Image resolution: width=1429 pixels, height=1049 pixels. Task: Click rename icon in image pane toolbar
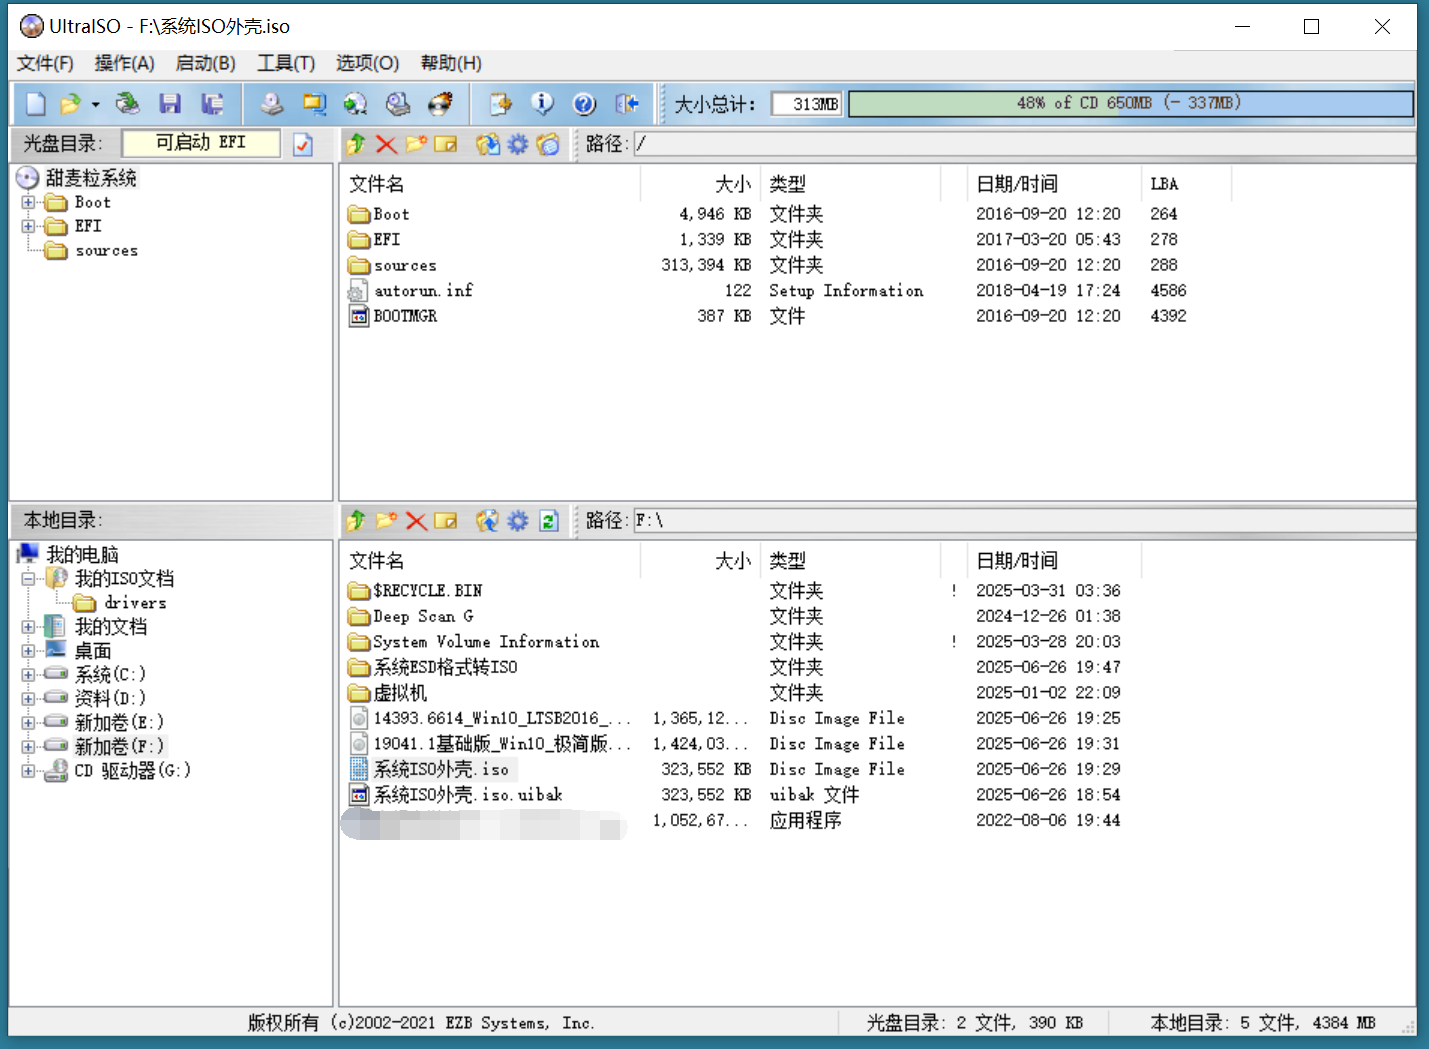point(446,145)
